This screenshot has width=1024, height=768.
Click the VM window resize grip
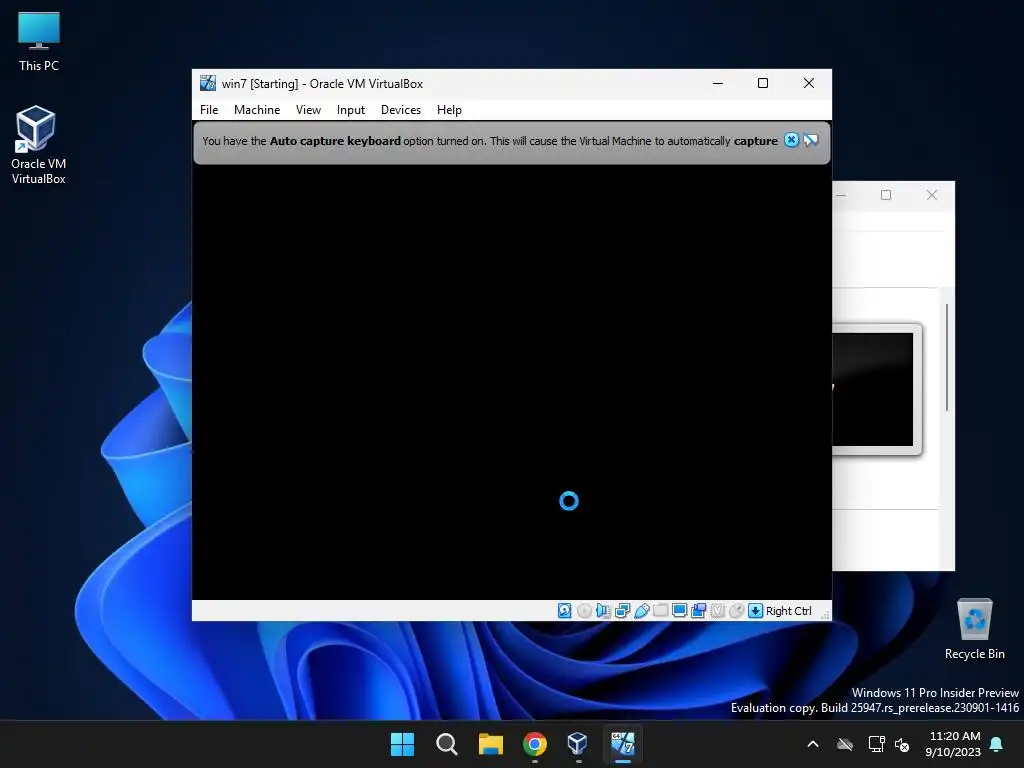(825, 615)
